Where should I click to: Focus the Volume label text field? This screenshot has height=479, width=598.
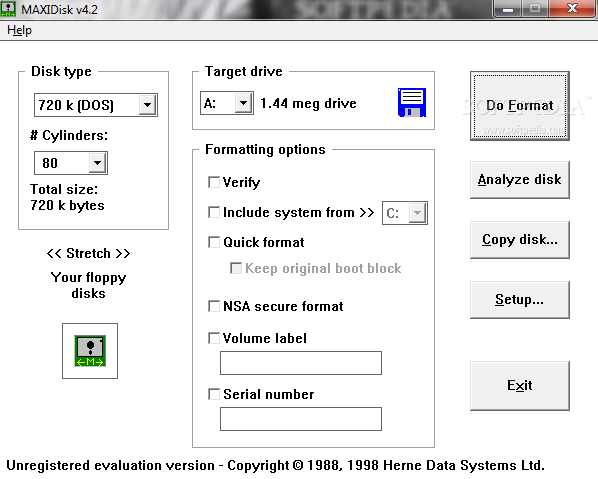pos(301,363)
